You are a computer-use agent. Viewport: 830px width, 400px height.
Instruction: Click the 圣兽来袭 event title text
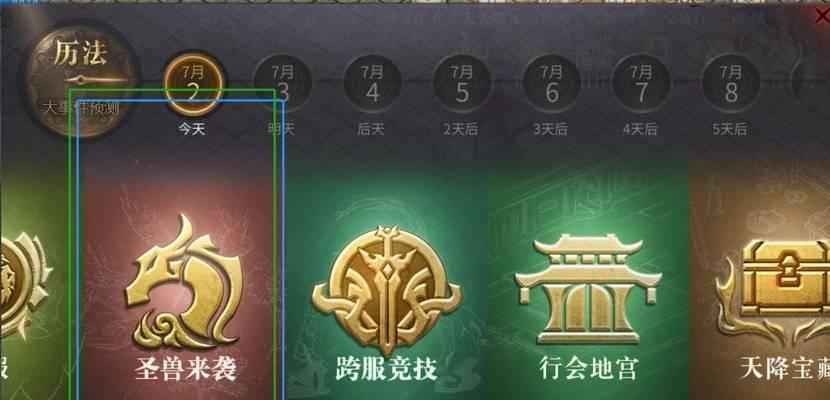(x=185, y=368)
